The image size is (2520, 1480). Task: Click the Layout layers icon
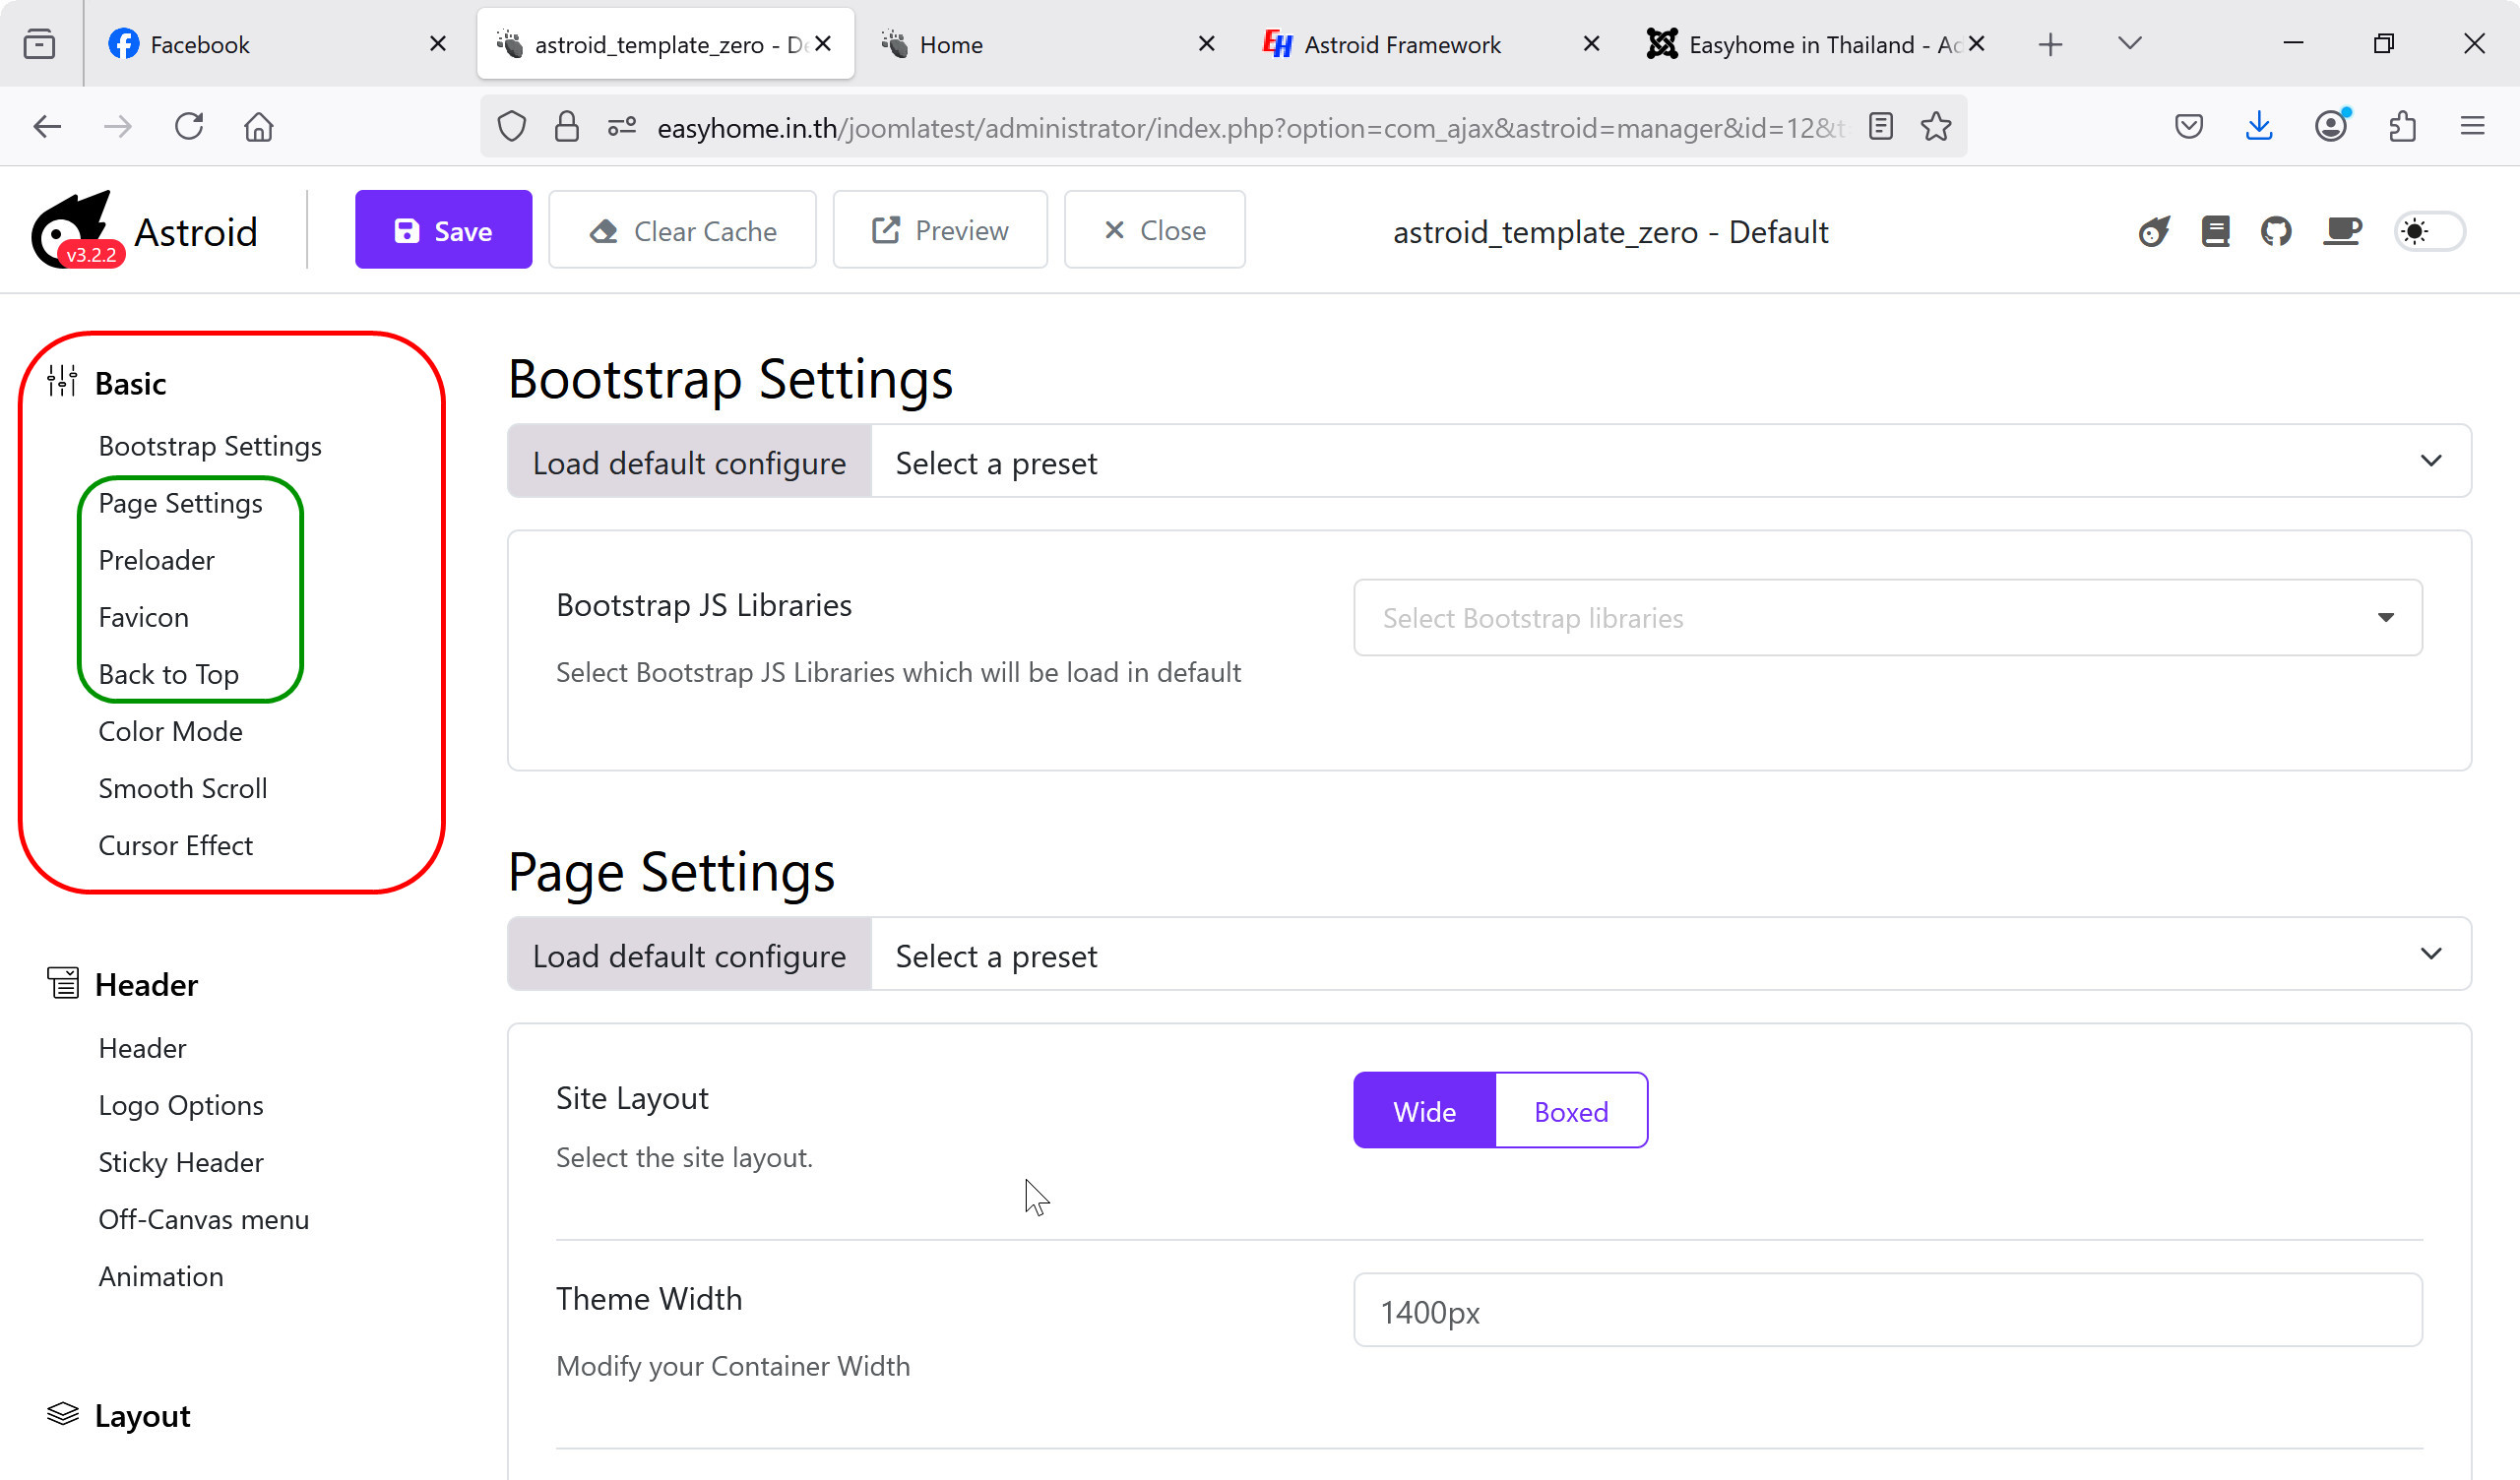(62, 1414)
